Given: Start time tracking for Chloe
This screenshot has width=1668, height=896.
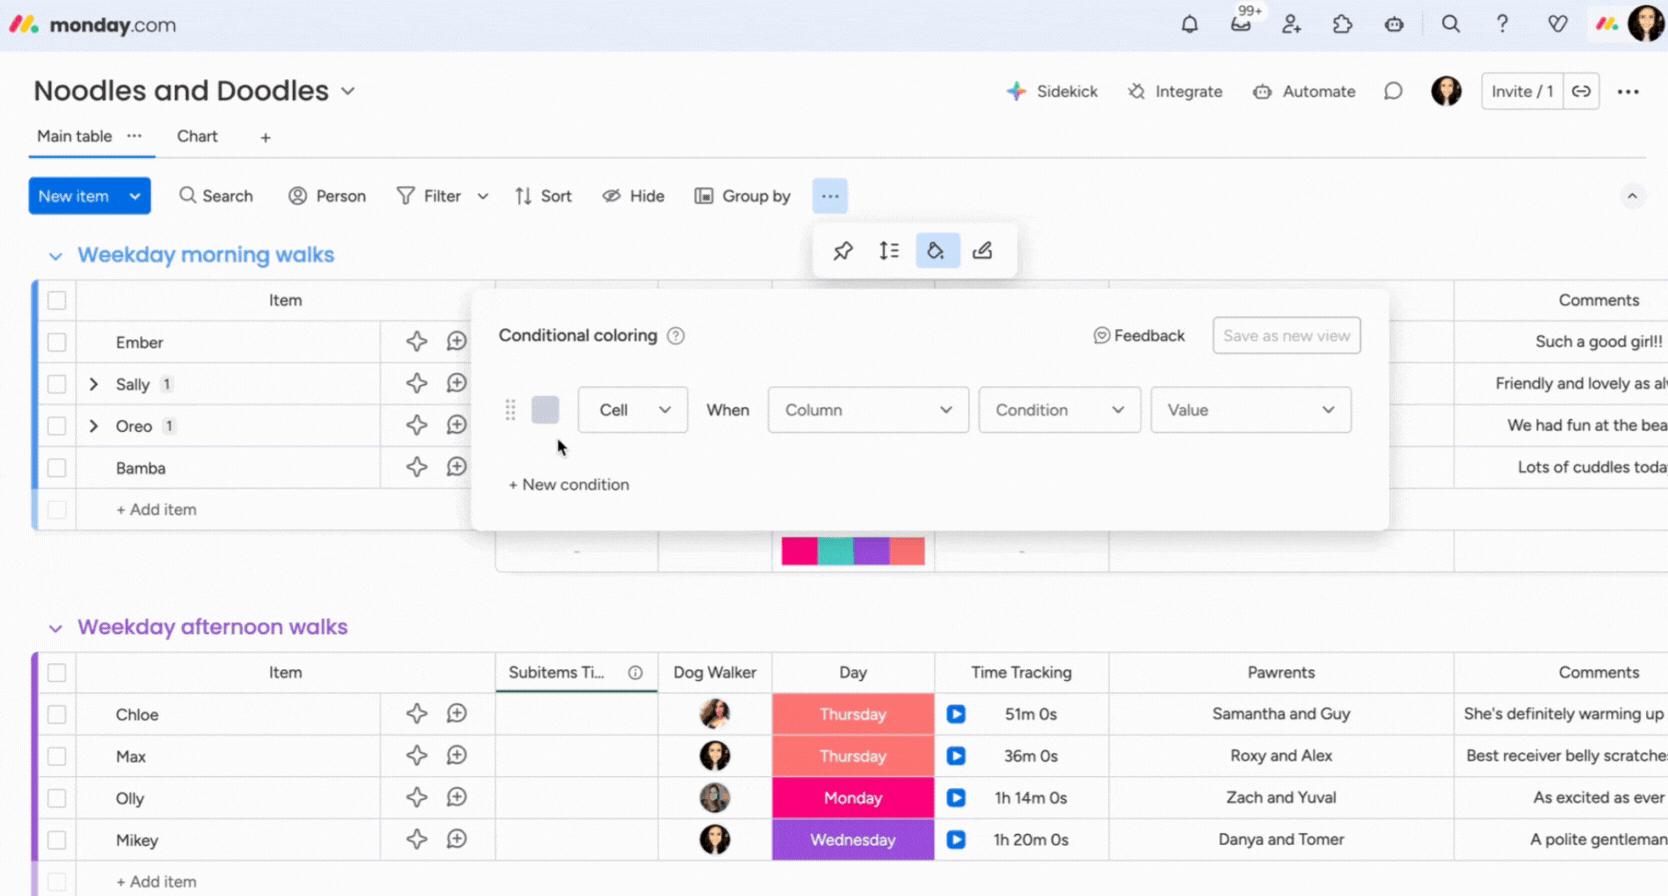Looking at the screenshot, I should [956, 714].
